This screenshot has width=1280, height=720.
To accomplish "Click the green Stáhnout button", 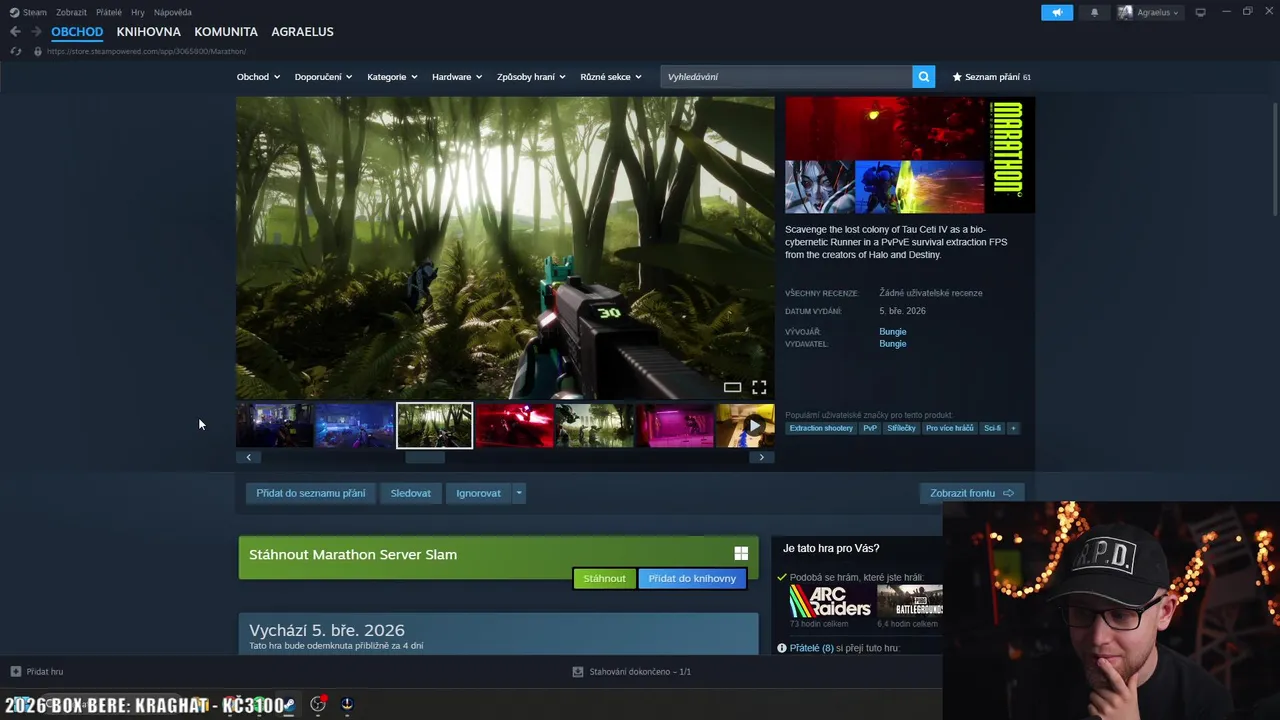I will click(x=604, y=578).
